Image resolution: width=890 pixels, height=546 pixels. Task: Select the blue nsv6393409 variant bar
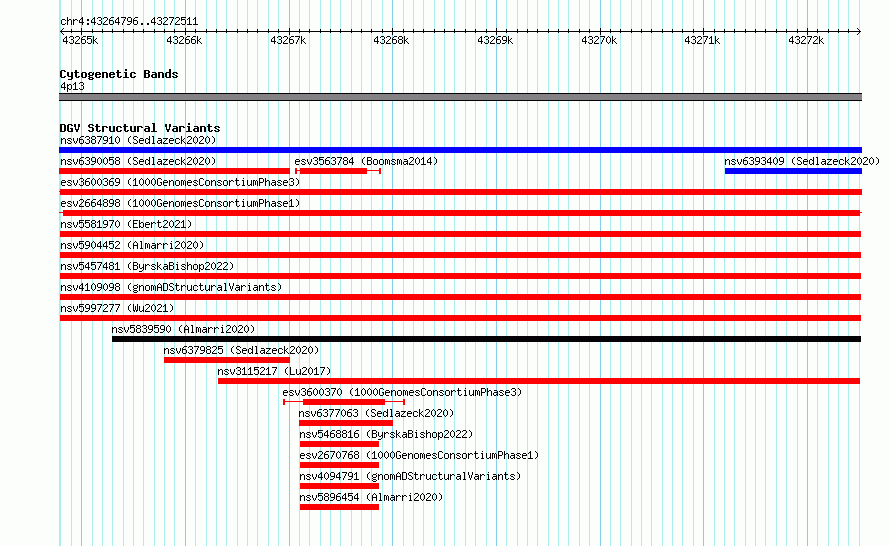(x=793, y=171)
